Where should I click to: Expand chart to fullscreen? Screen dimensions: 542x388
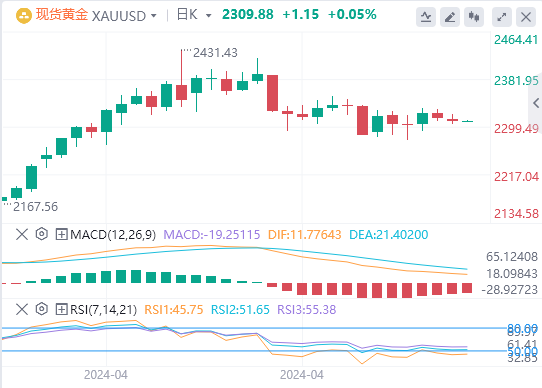coord(502,17)
